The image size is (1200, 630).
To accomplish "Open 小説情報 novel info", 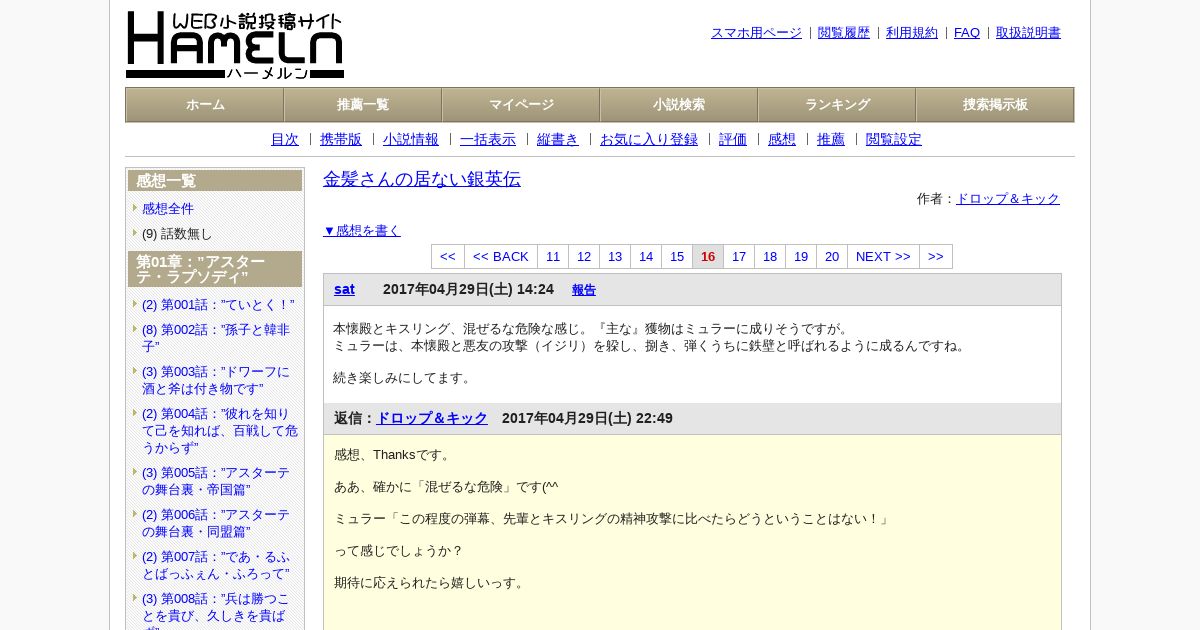I will pos(411,140).
